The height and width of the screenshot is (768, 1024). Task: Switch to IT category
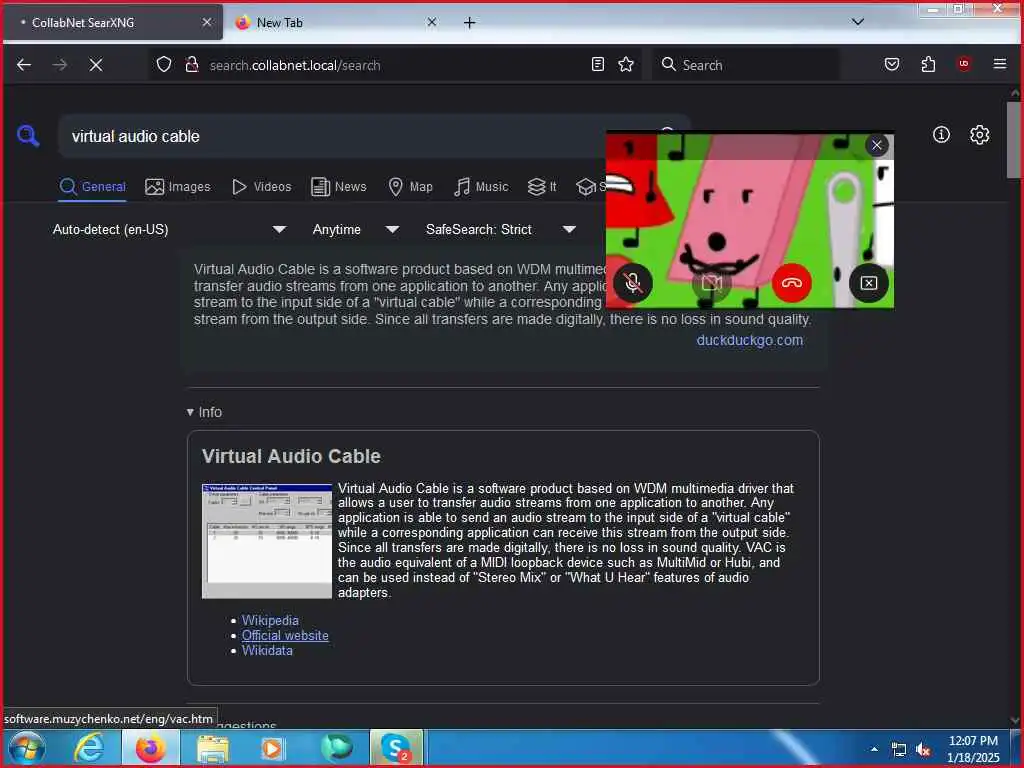coord(542,187)
